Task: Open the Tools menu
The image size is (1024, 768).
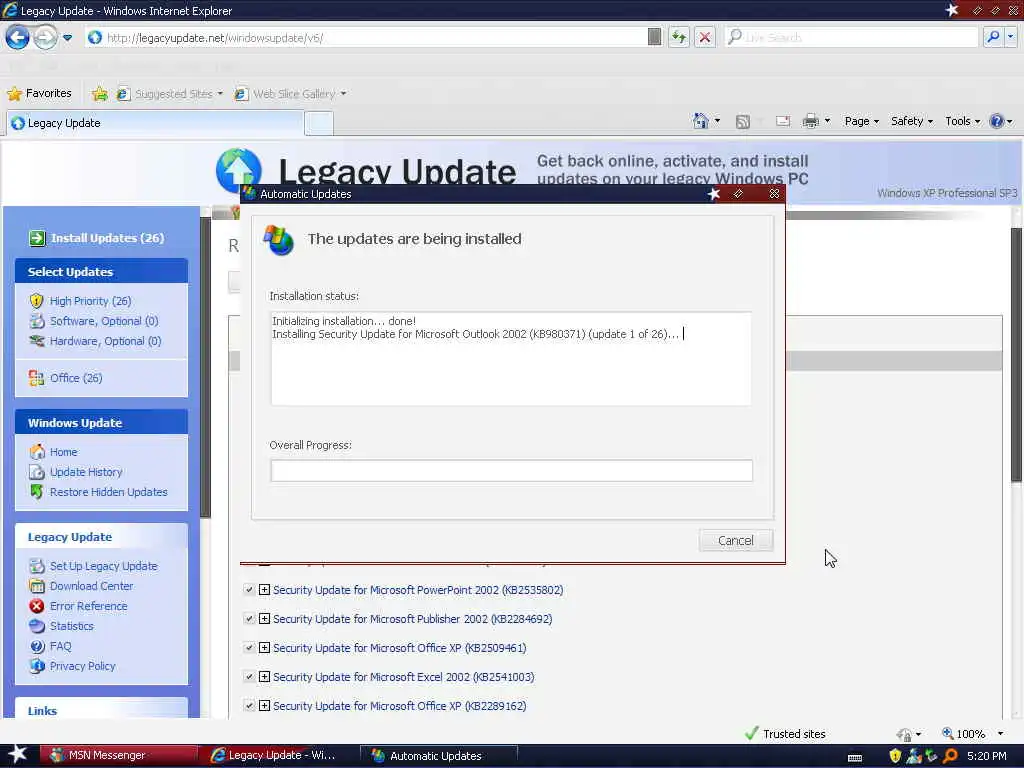Action: (x=963, y=121)
